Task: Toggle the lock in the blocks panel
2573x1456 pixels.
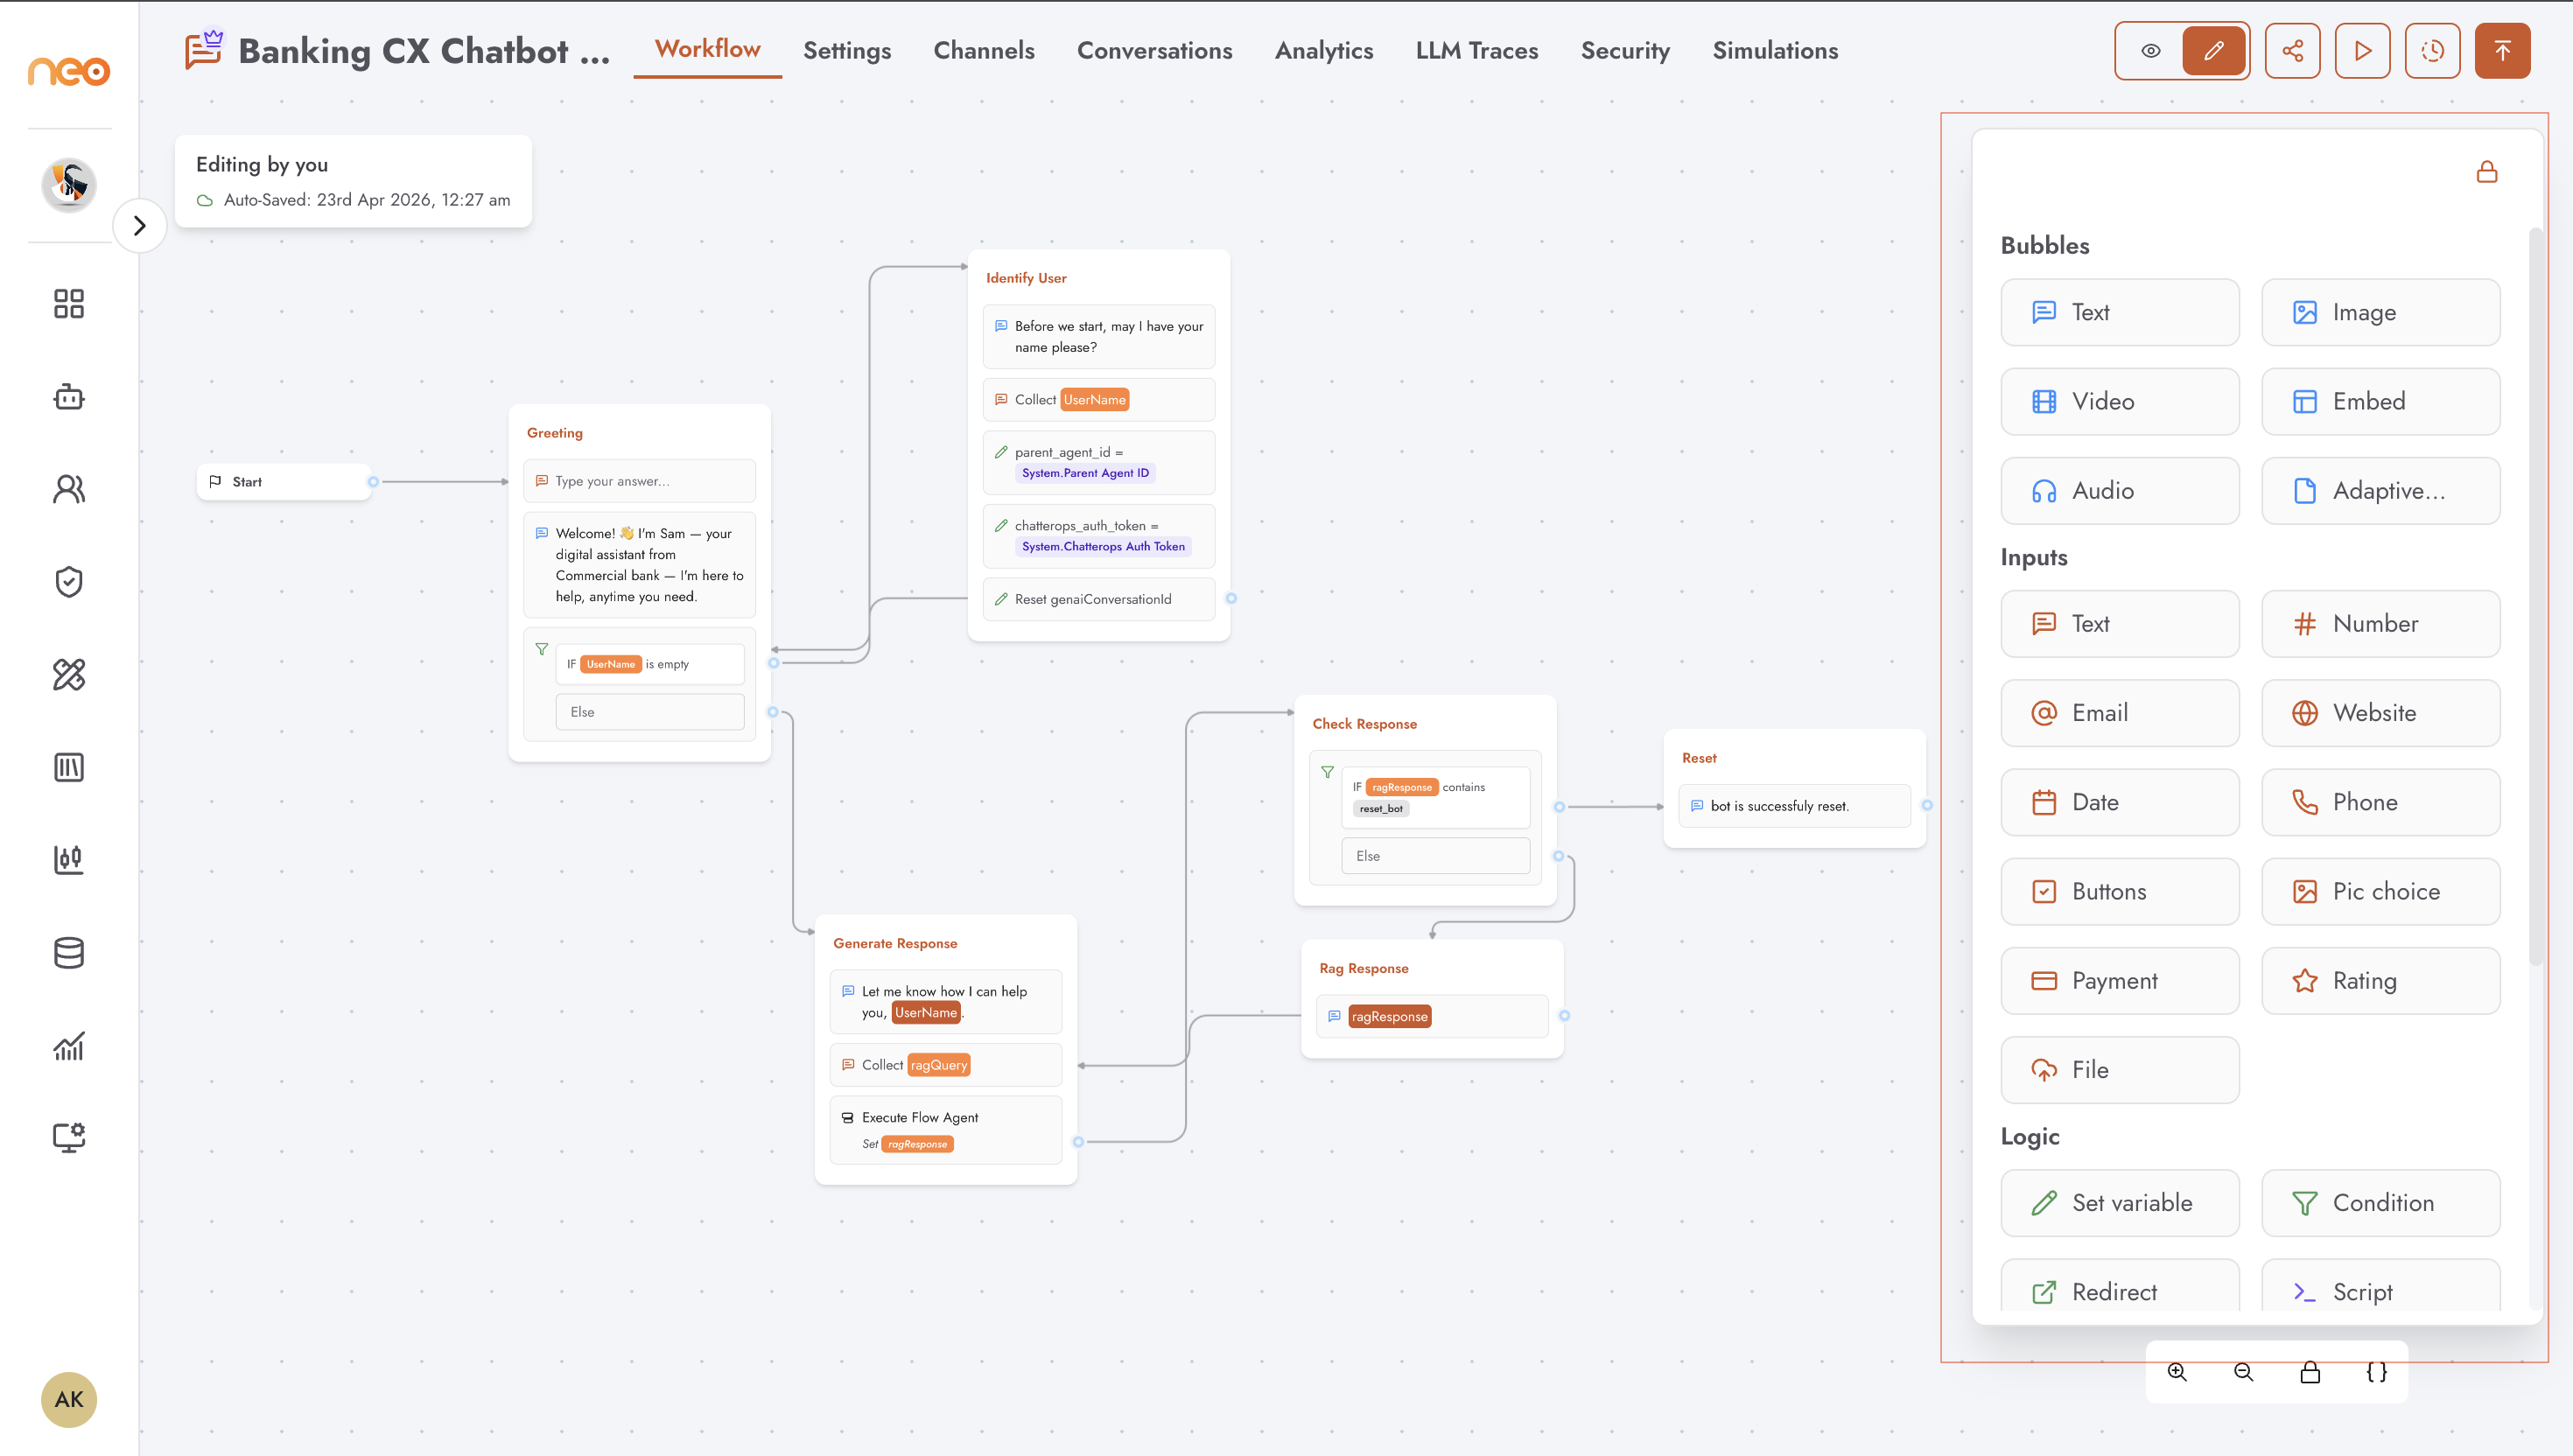Action: click(2487, 172)
